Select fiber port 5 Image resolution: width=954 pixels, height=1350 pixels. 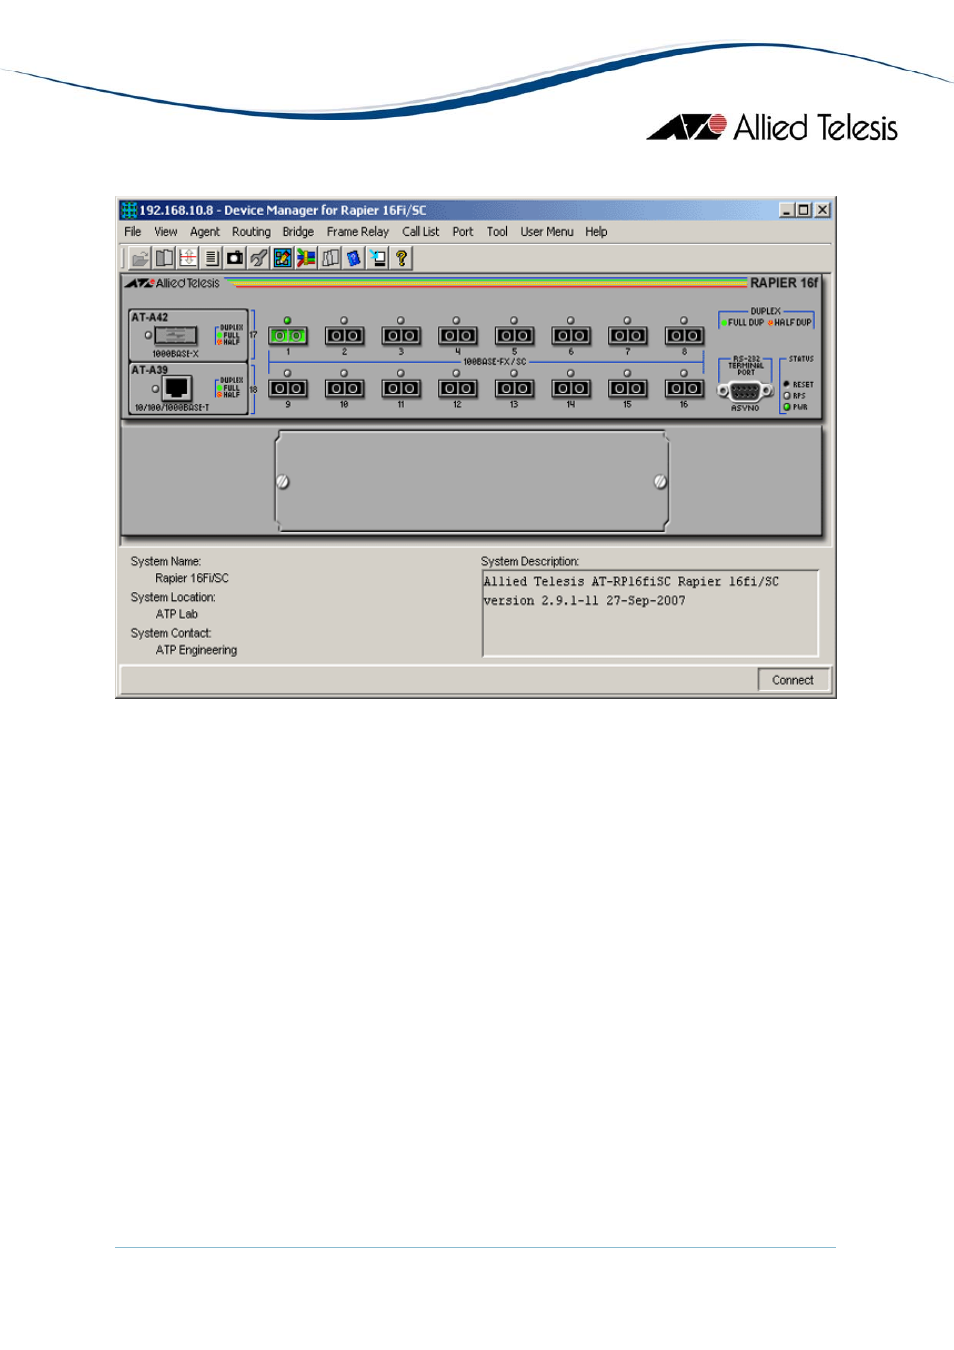pyautogui.click(x=514, y=335)
